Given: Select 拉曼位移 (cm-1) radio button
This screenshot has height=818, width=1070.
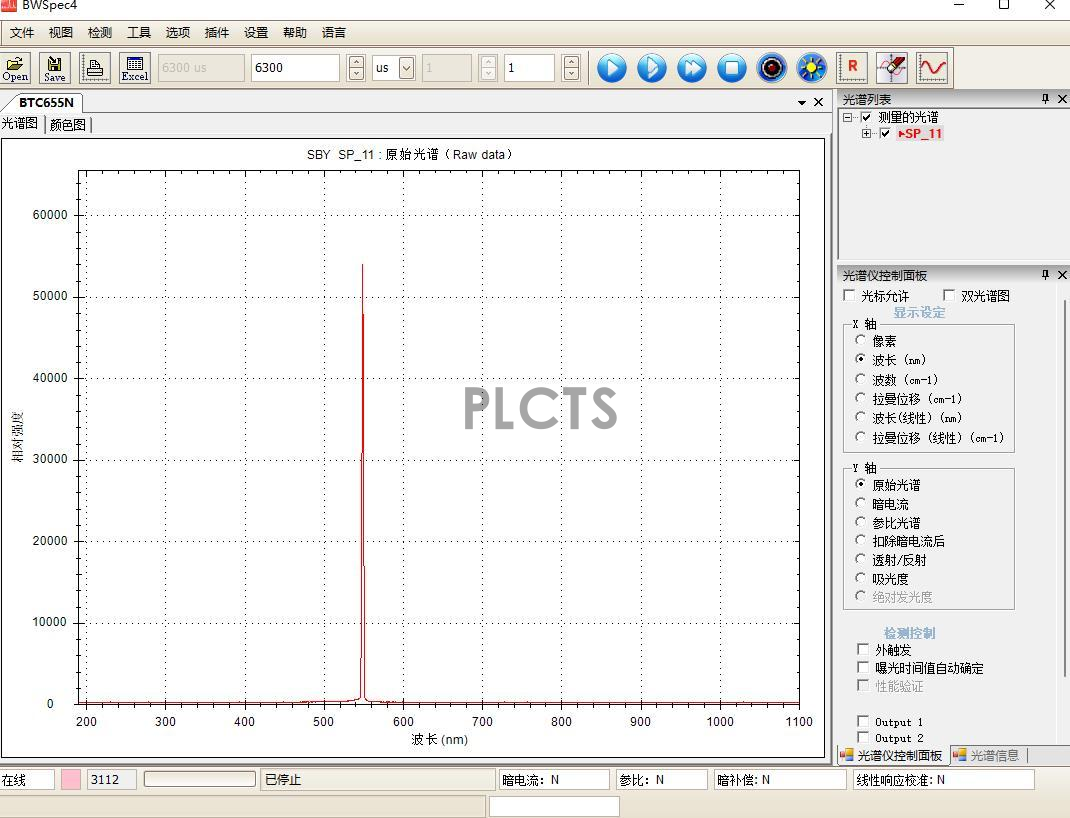Looking at the screenshot, I should point(861,398).
